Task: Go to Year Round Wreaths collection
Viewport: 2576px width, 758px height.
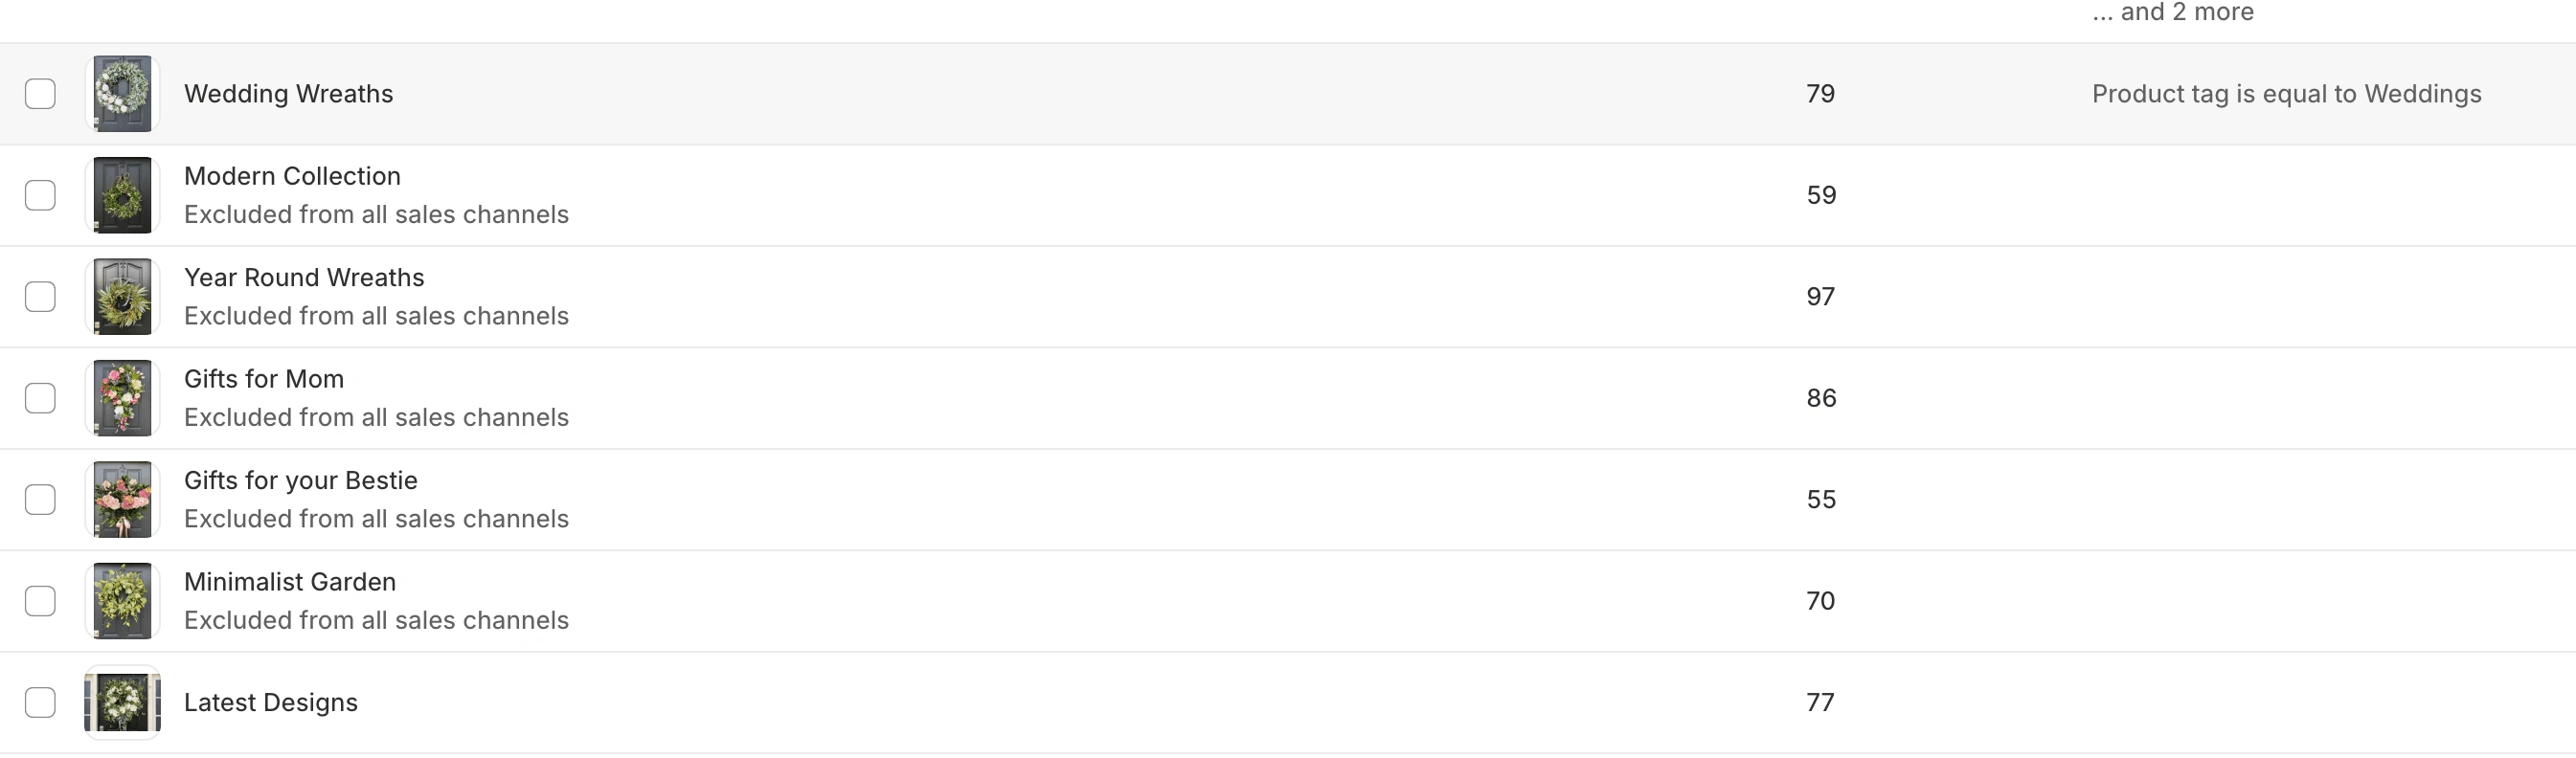Action: (304, 278)
